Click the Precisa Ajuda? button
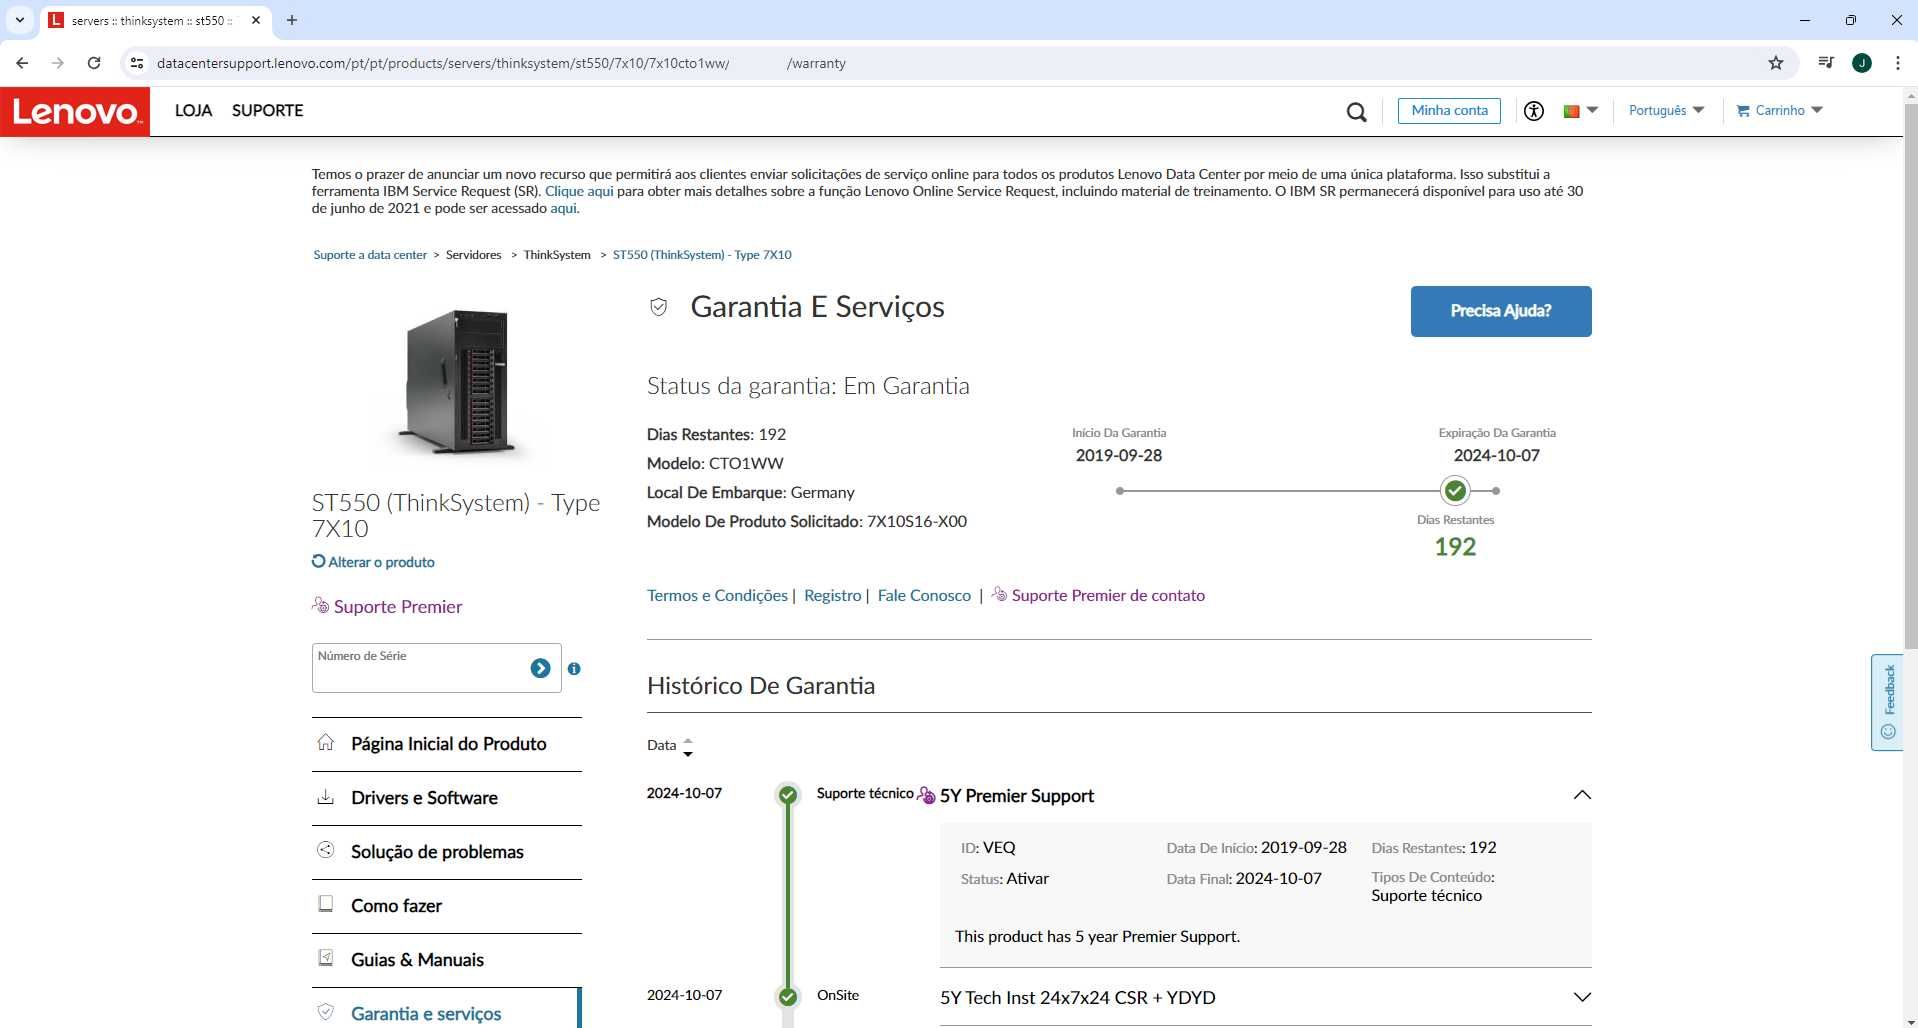 1501,311
